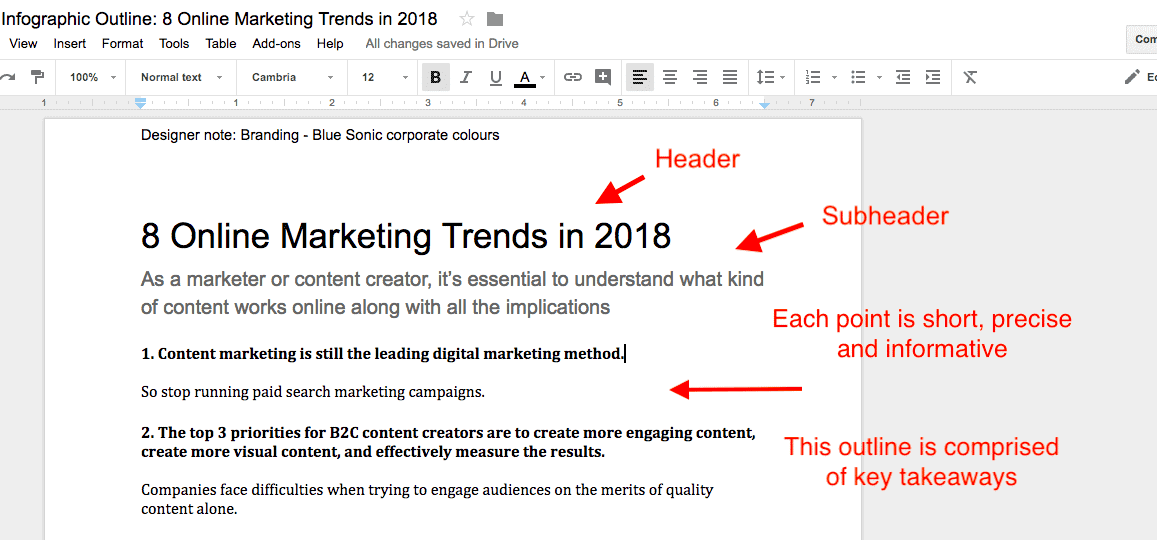Increase indent of the paragraph

[x=933, y=77]
